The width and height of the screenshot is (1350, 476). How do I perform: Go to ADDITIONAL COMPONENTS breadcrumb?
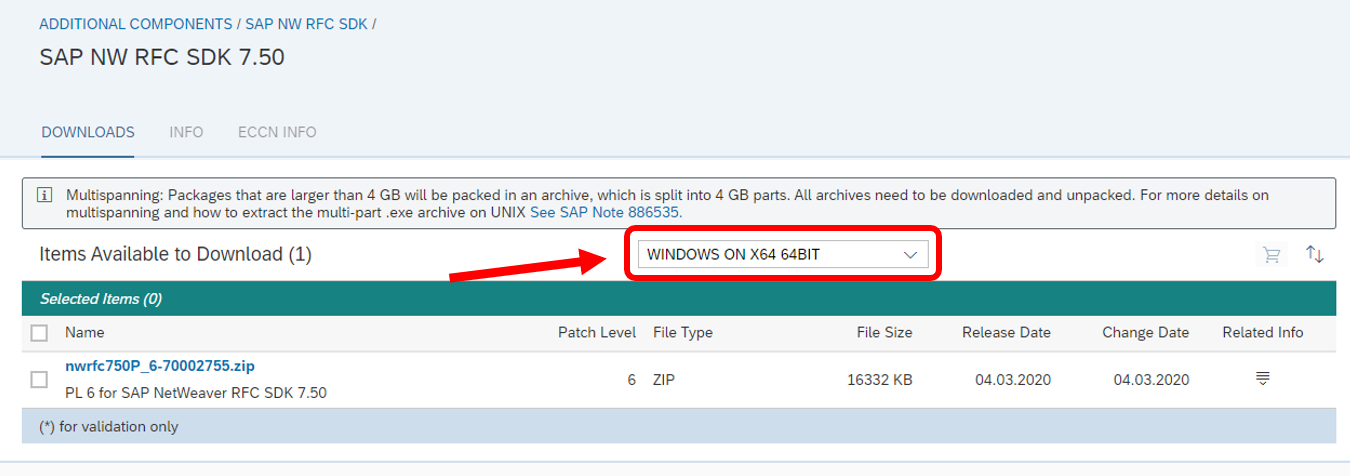pyautogui.click(x=136, y=23)
